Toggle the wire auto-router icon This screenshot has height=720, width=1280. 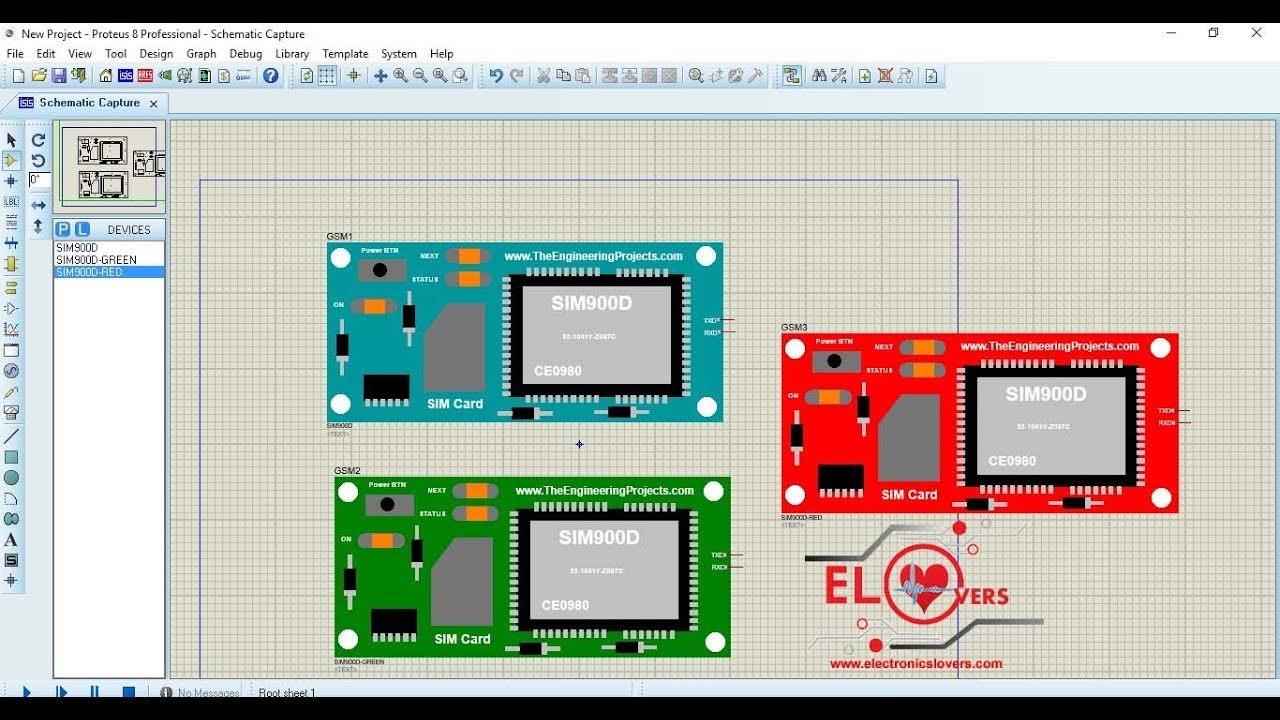click(792, 76)
